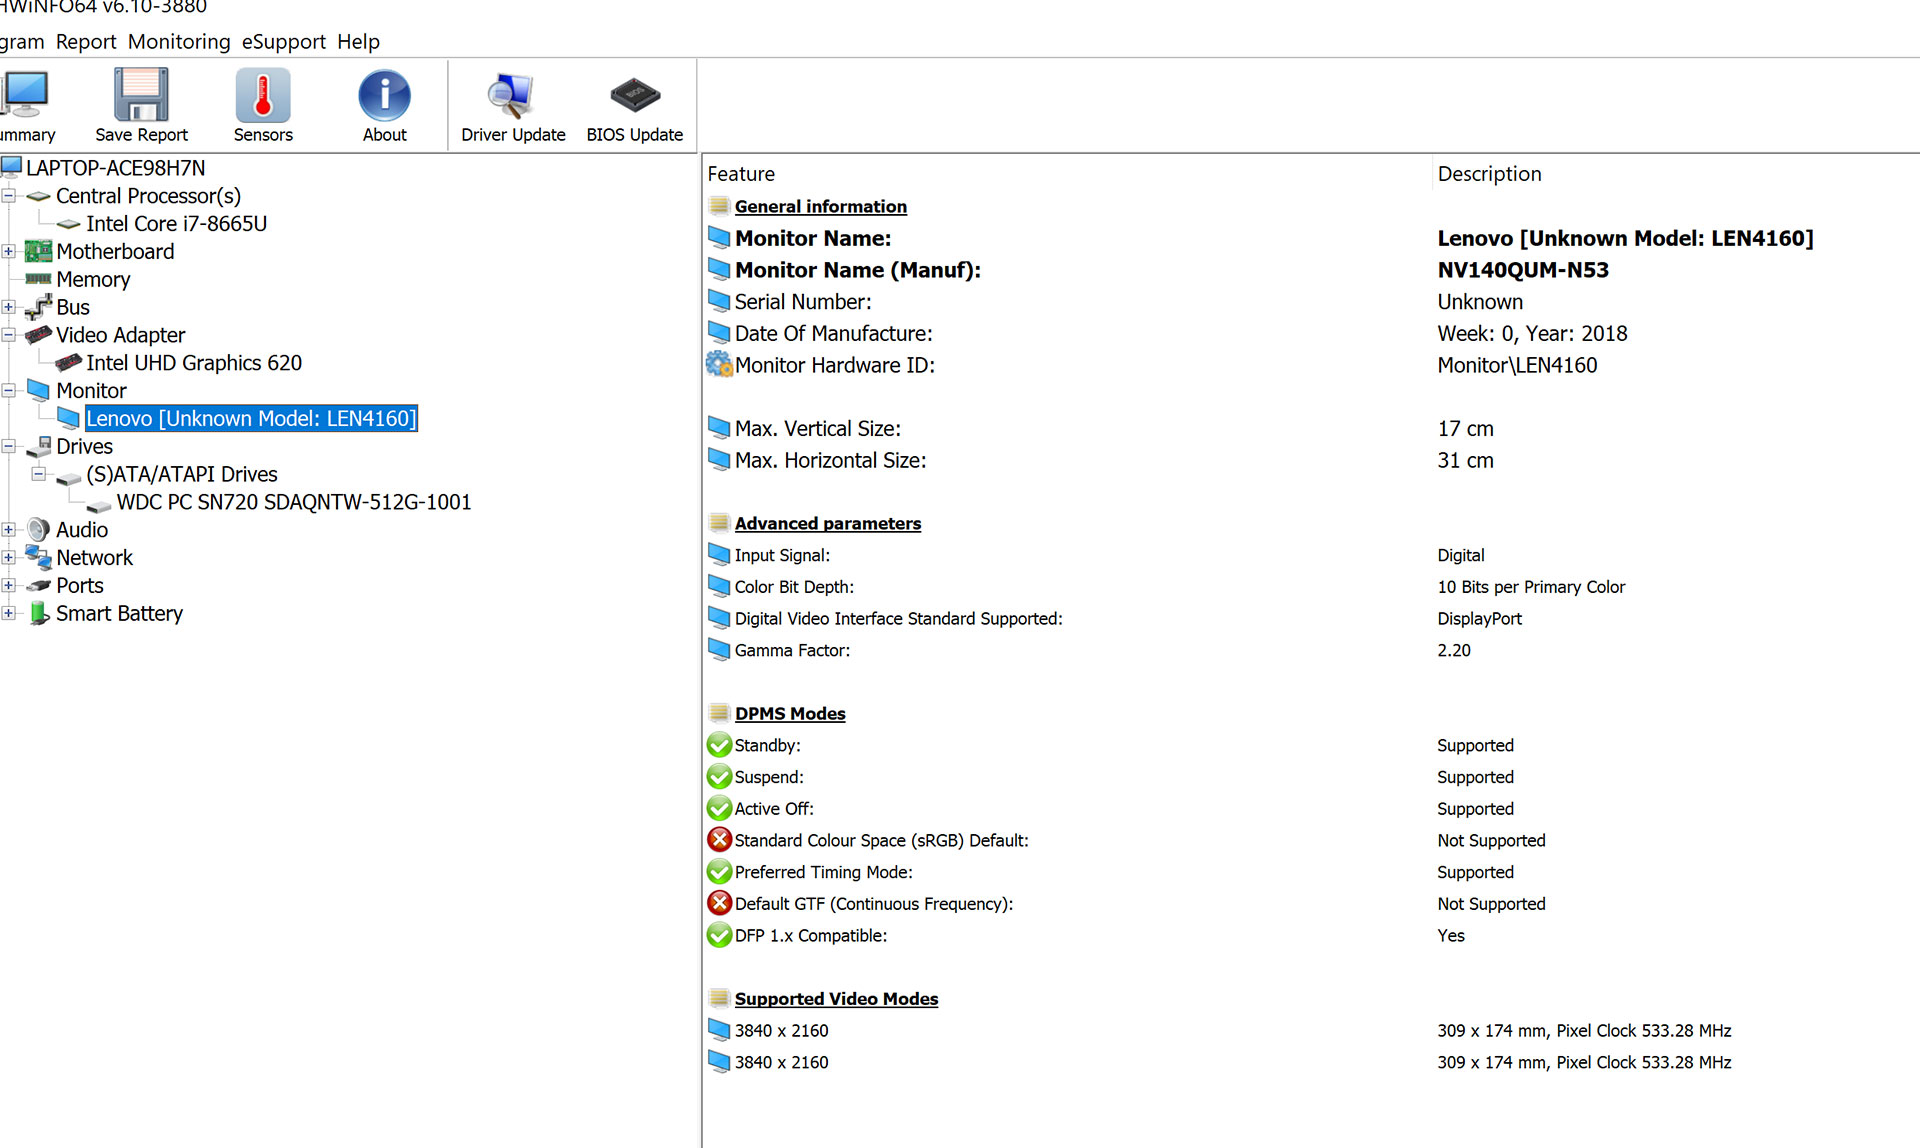Click the Max. Vertical Size row
1920x1148 pixels.
(1312, 428)
